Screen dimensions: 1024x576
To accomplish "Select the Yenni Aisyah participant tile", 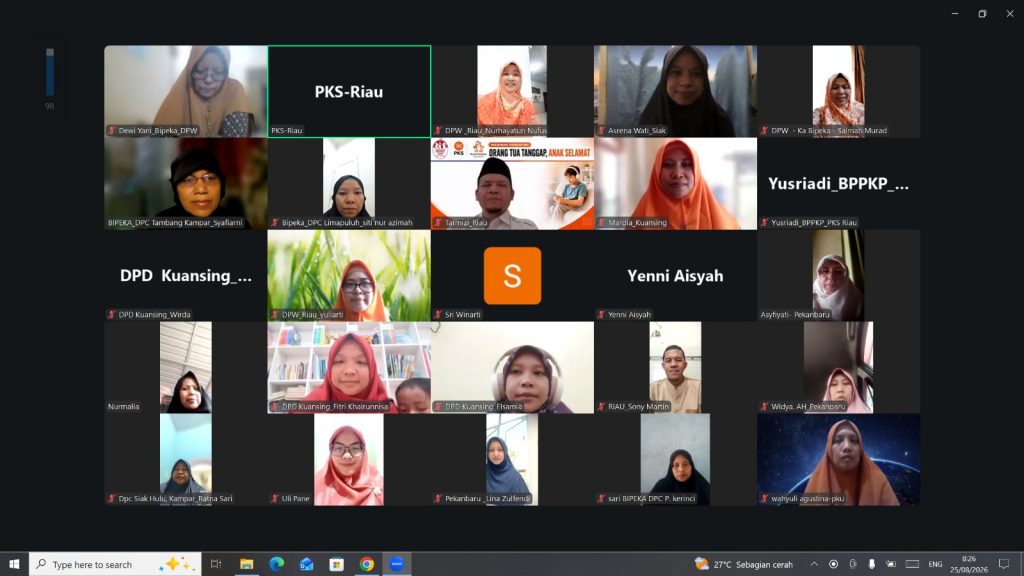I will coord(675,276).
